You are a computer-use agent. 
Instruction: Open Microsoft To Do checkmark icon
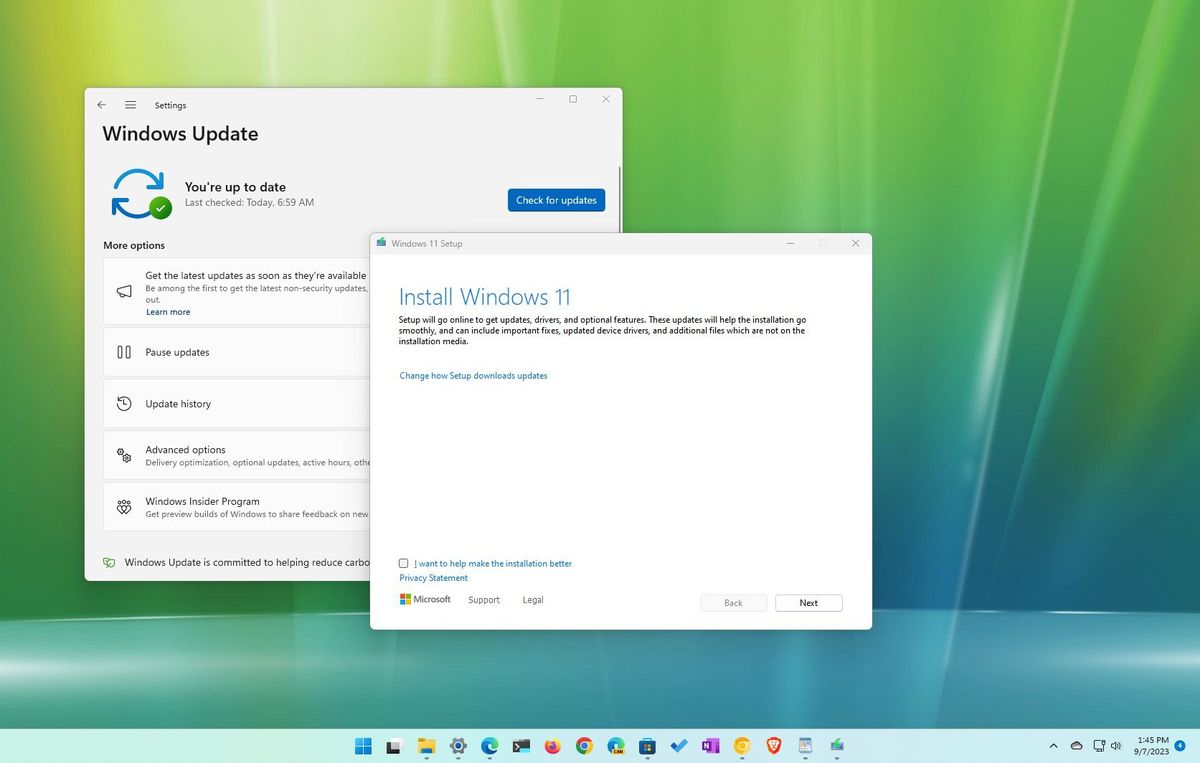click(679, 745)
